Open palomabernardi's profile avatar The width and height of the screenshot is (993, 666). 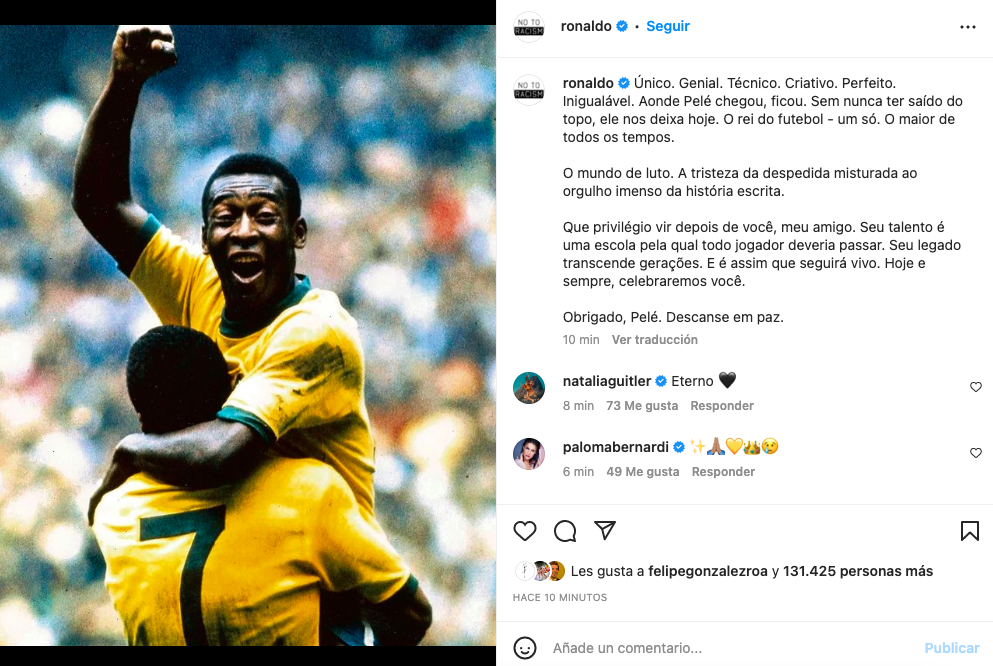[529, 453]
